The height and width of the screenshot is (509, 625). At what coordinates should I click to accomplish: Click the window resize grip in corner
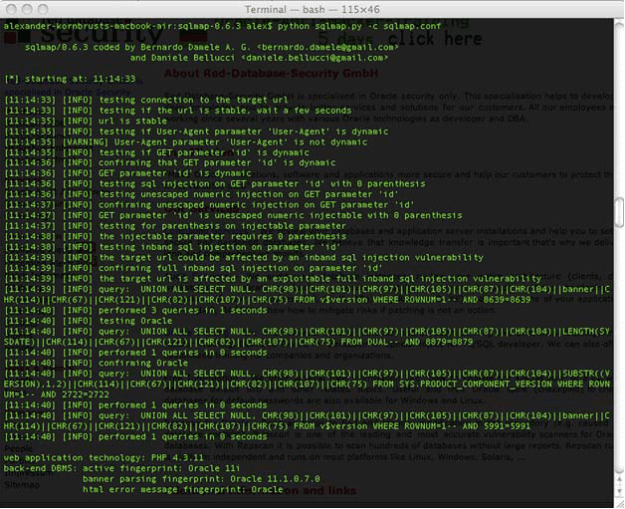(x=617, y=500)
